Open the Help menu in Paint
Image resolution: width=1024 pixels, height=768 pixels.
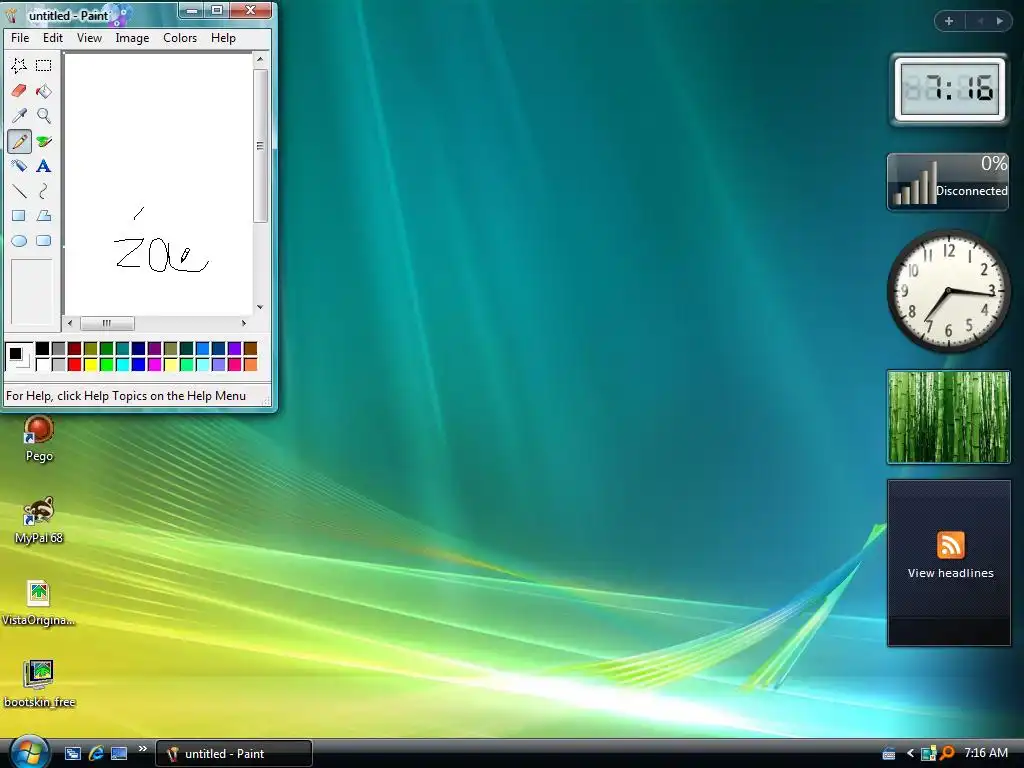click(x=223, y=38)
